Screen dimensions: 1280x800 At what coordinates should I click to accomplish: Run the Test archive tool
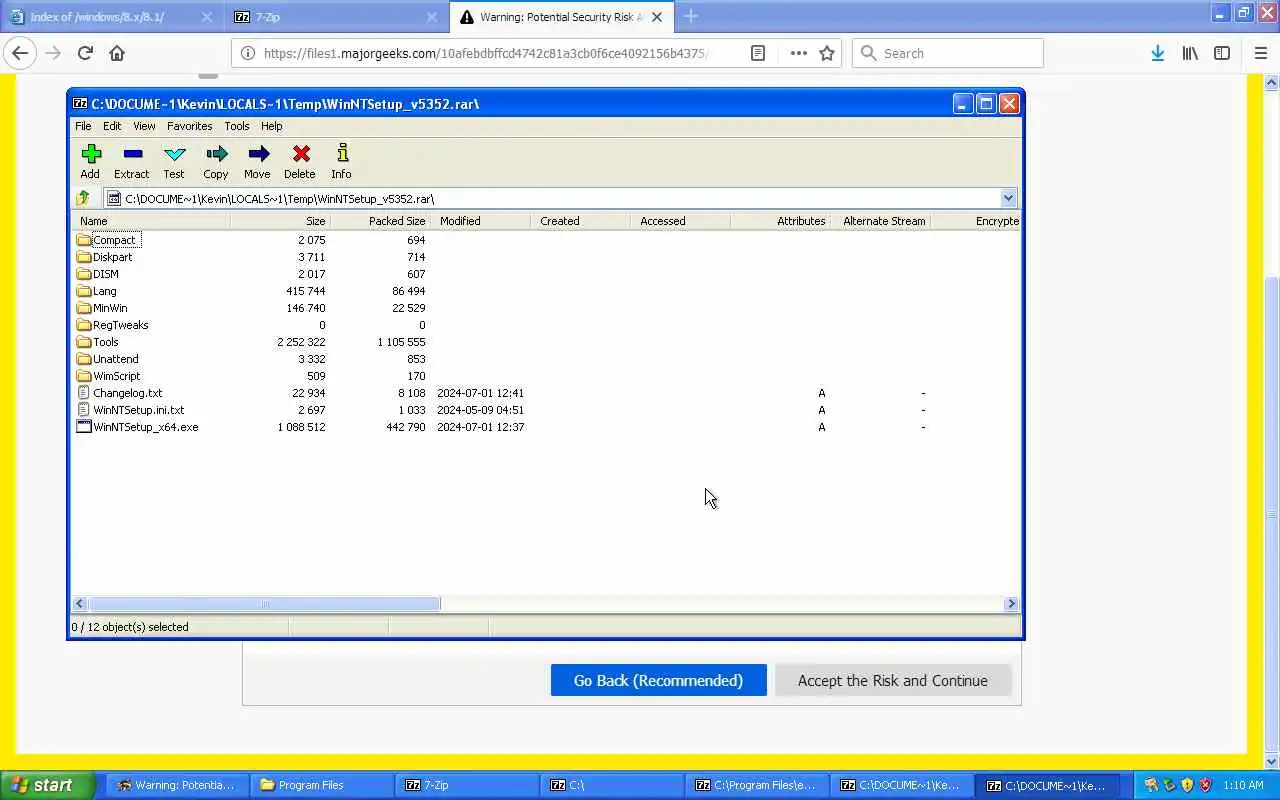(x=174, y=154)
